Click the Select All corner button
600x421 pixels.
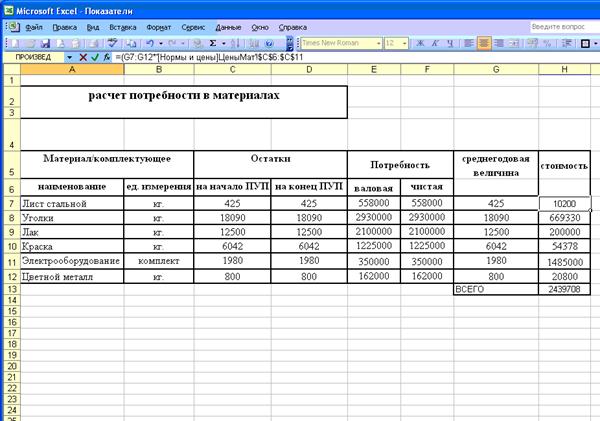point(12,69)
